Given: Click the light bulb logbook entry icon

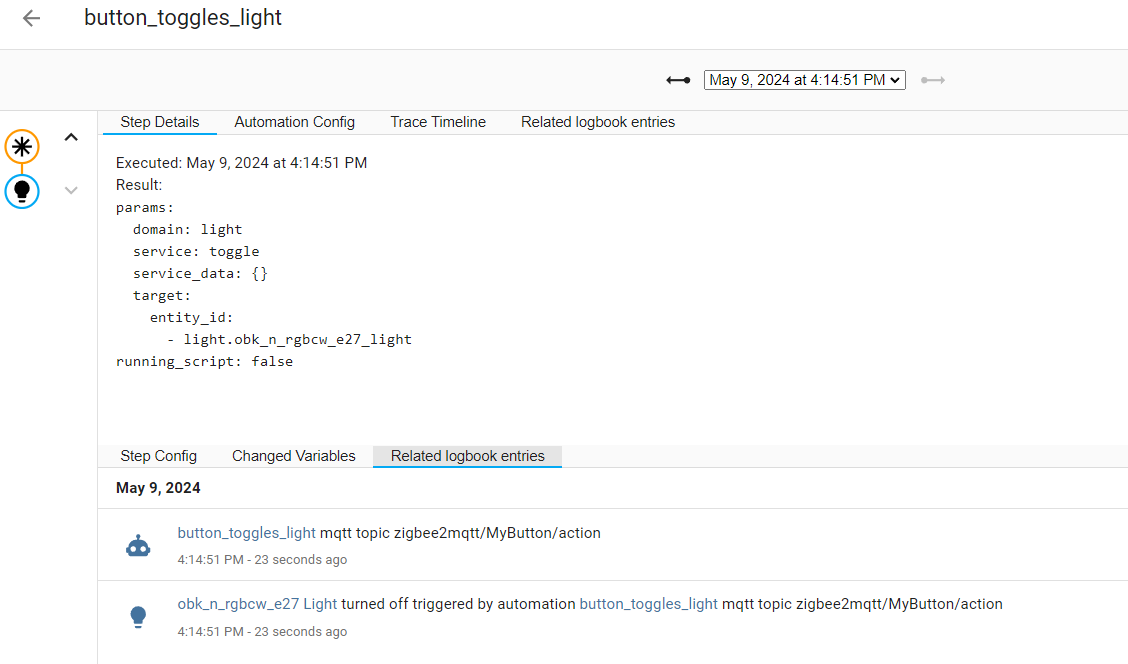Looking at the screenshot, I should [x=138, y=617].
